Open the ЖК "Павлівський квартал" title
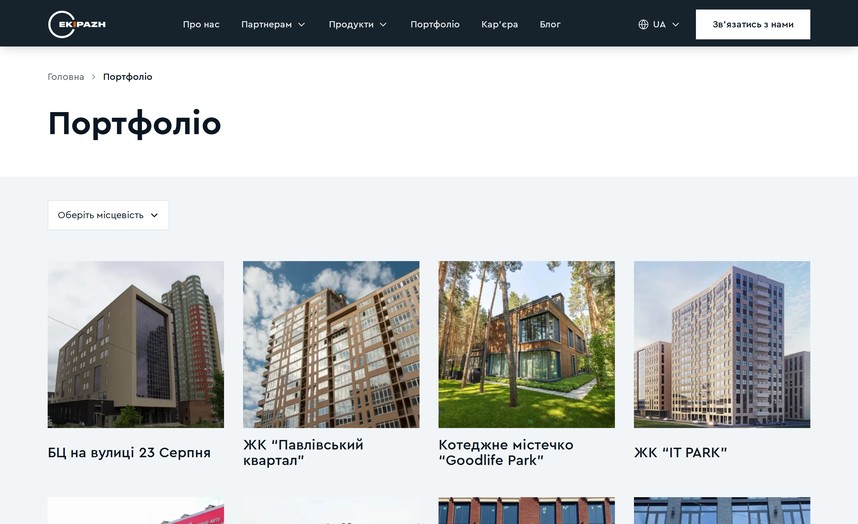This screenshot has width=858, height=524. (x=303, y=452)
